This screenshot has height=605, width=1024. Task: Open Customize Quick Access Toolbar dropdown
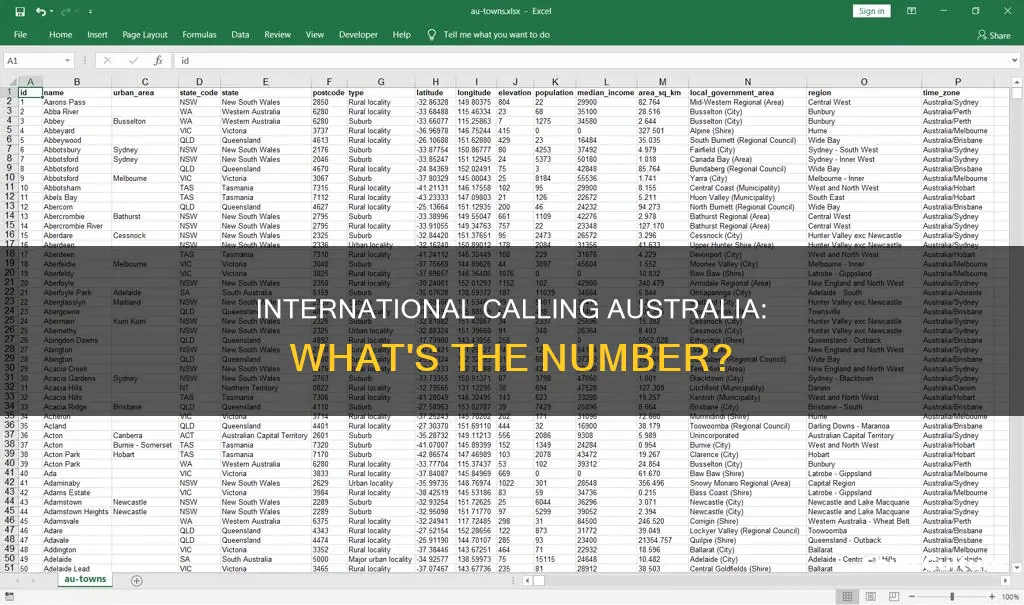pos(90,12)
